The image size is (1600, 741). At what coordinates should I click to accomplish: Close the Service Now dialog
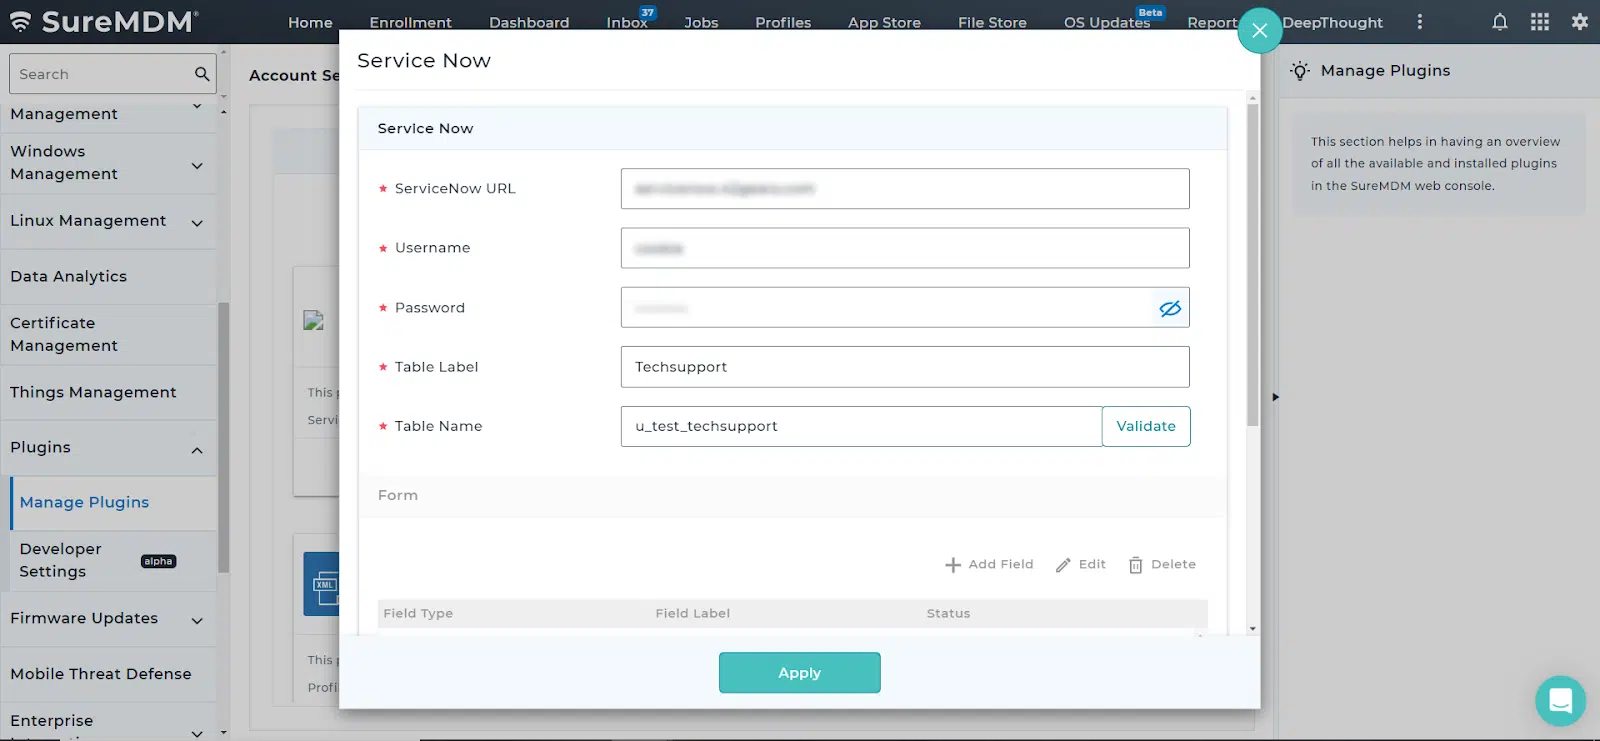point(1259,30)
